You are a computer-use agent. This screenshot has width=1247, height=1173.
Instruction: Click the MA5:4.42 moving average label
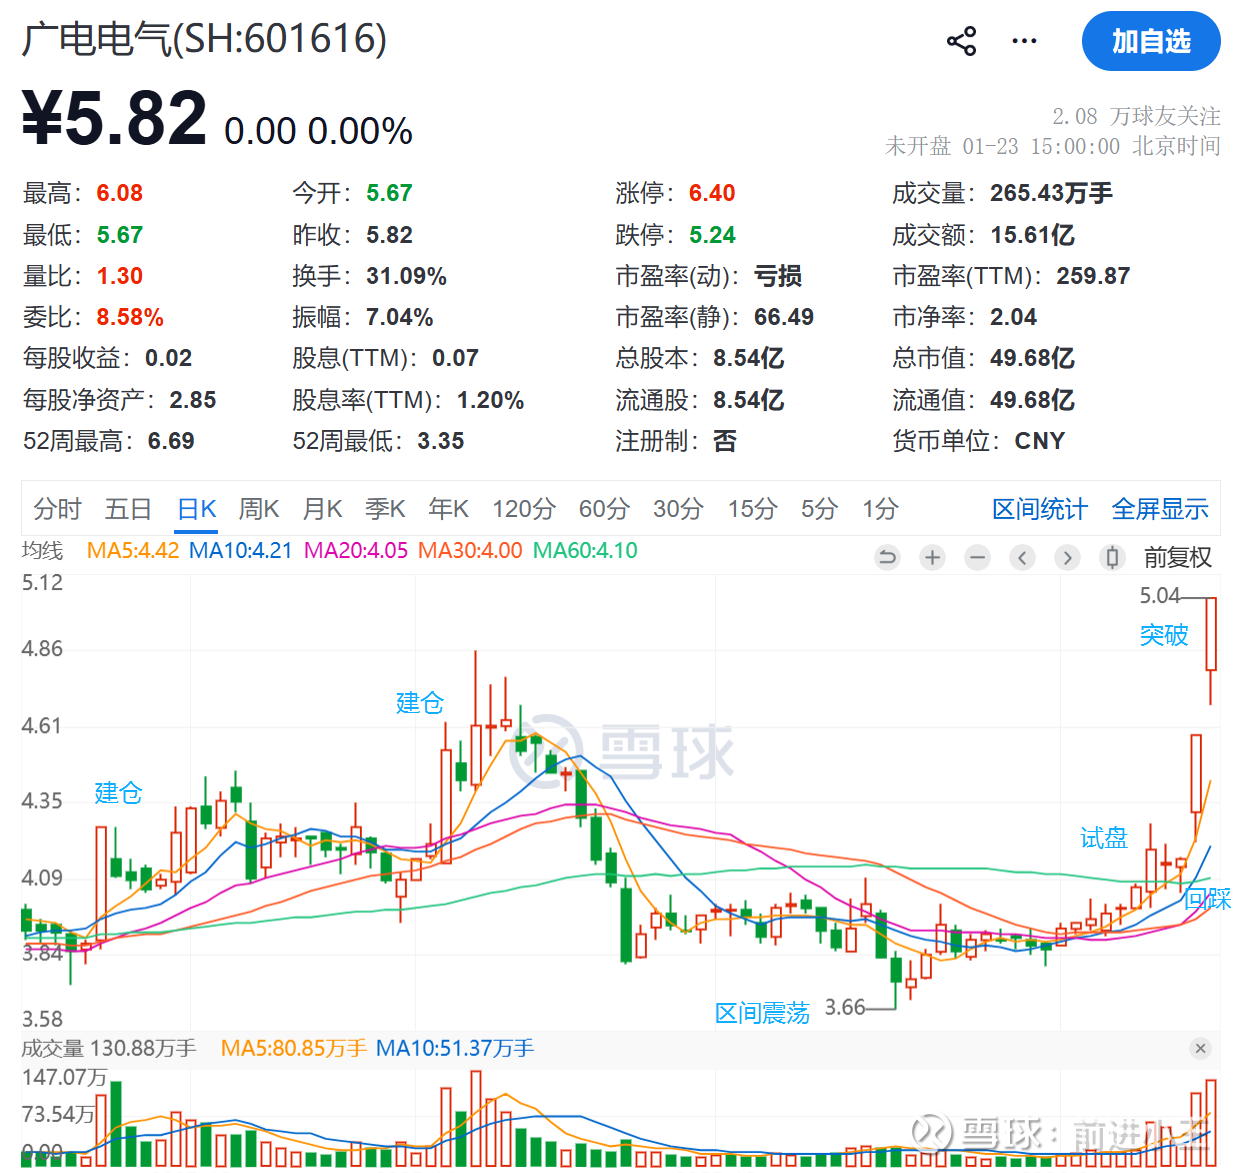tap(133, 551)
